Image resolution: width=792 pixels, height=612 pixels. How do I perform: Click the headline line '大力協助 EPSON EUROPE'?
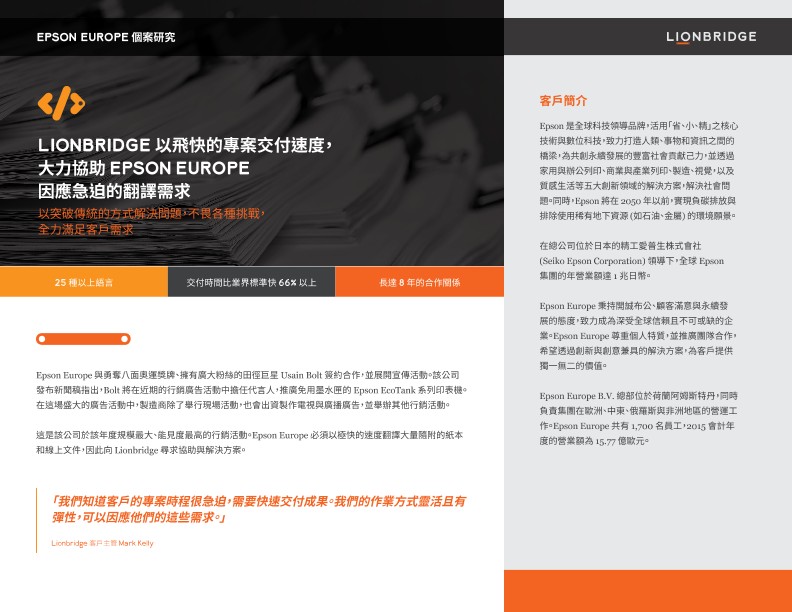(143, 168)
